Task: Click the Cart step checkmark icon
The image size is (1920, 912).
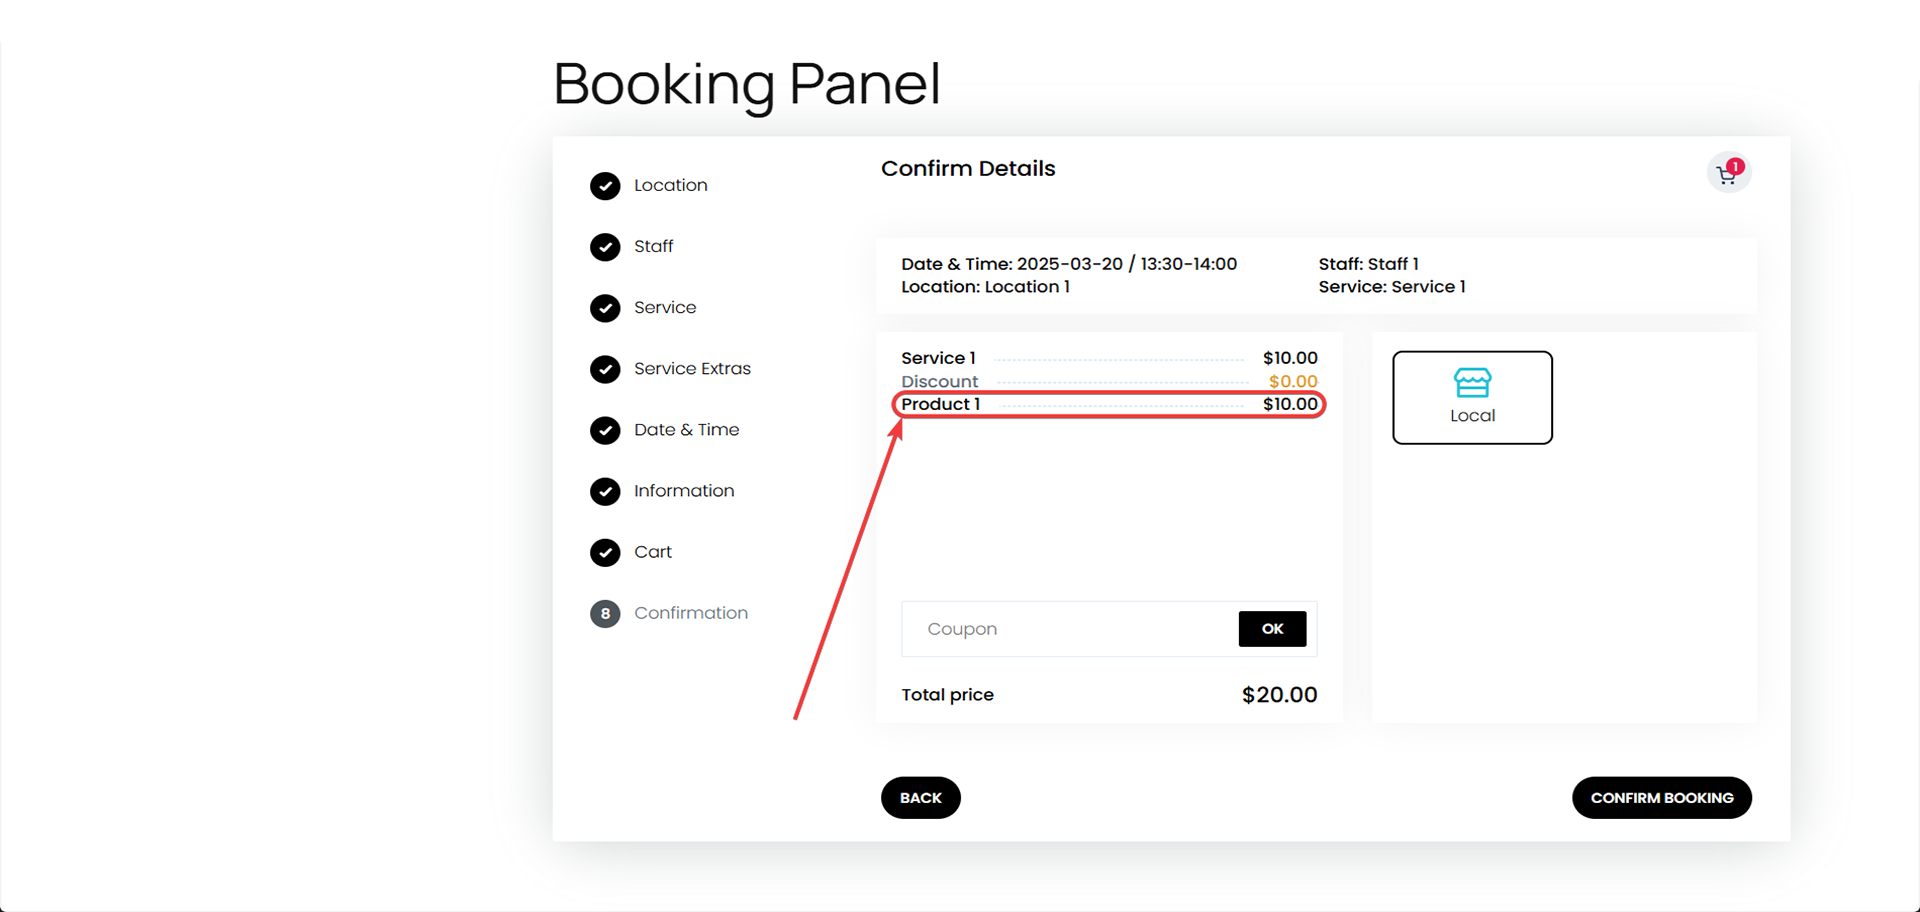Action: pyautogui.click(x=605, y=552)
